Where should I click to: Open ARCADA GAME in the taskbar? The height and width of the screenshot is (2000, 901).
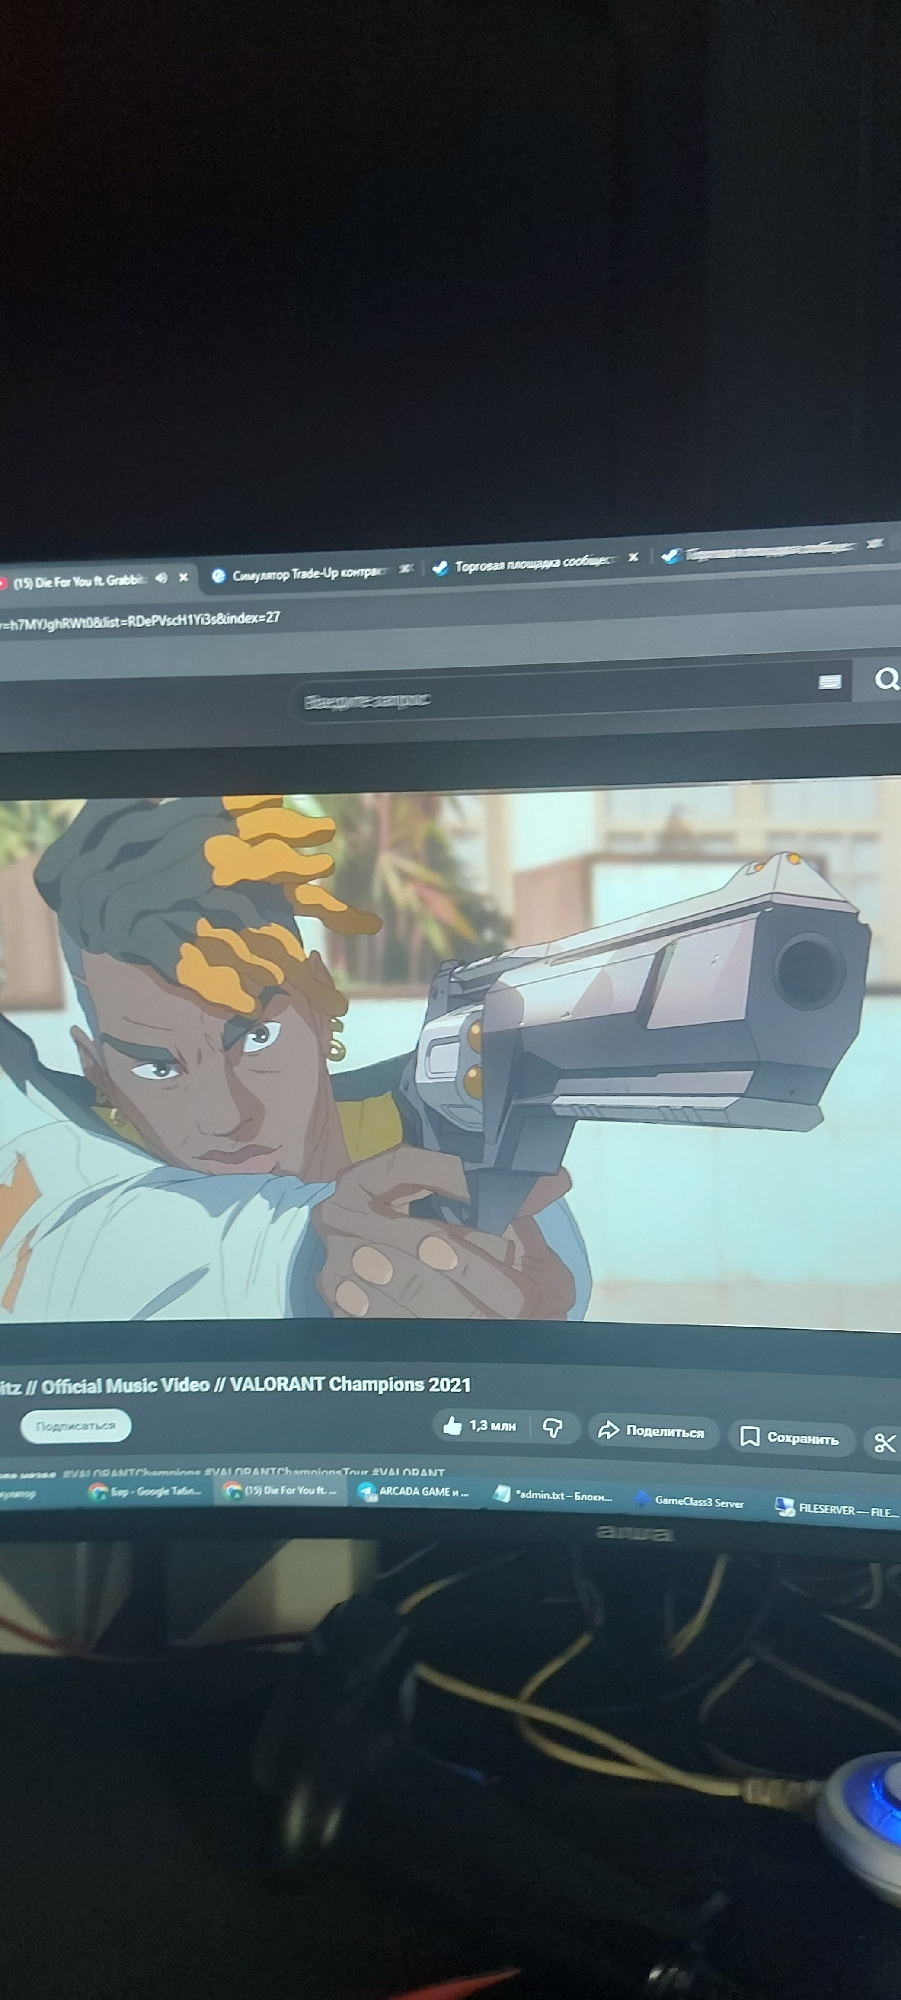414,1492
